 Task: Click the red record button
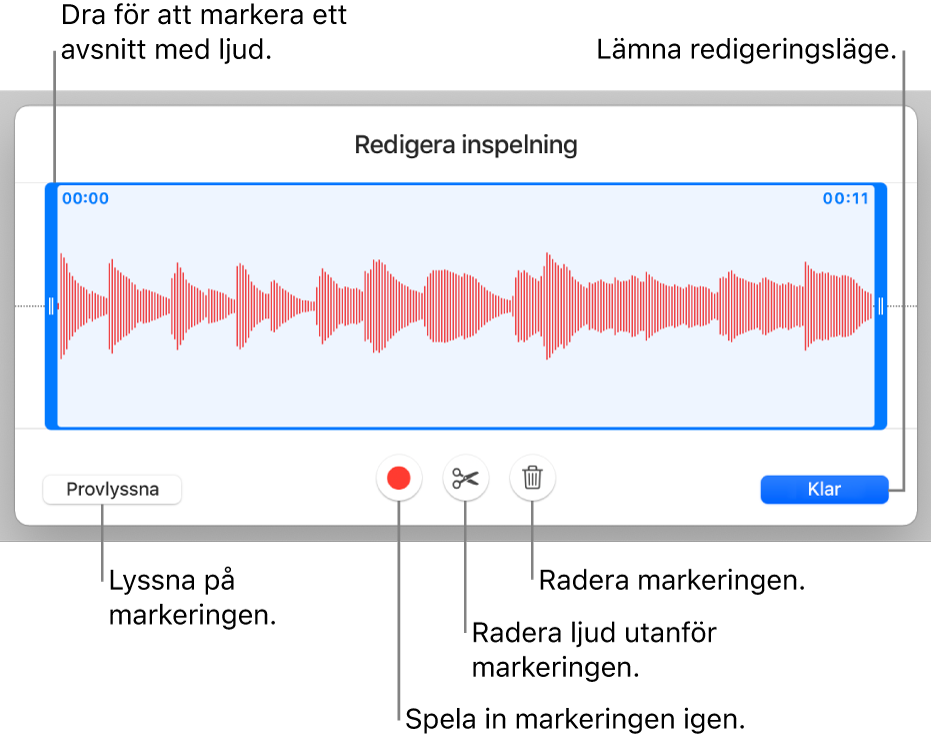(x=399, y=479)
